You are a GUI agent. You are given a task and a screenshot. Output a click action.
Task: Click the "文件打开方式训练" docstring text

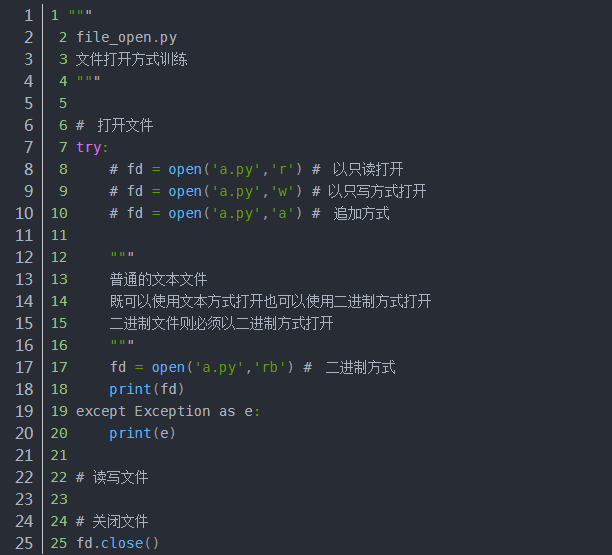132,59
